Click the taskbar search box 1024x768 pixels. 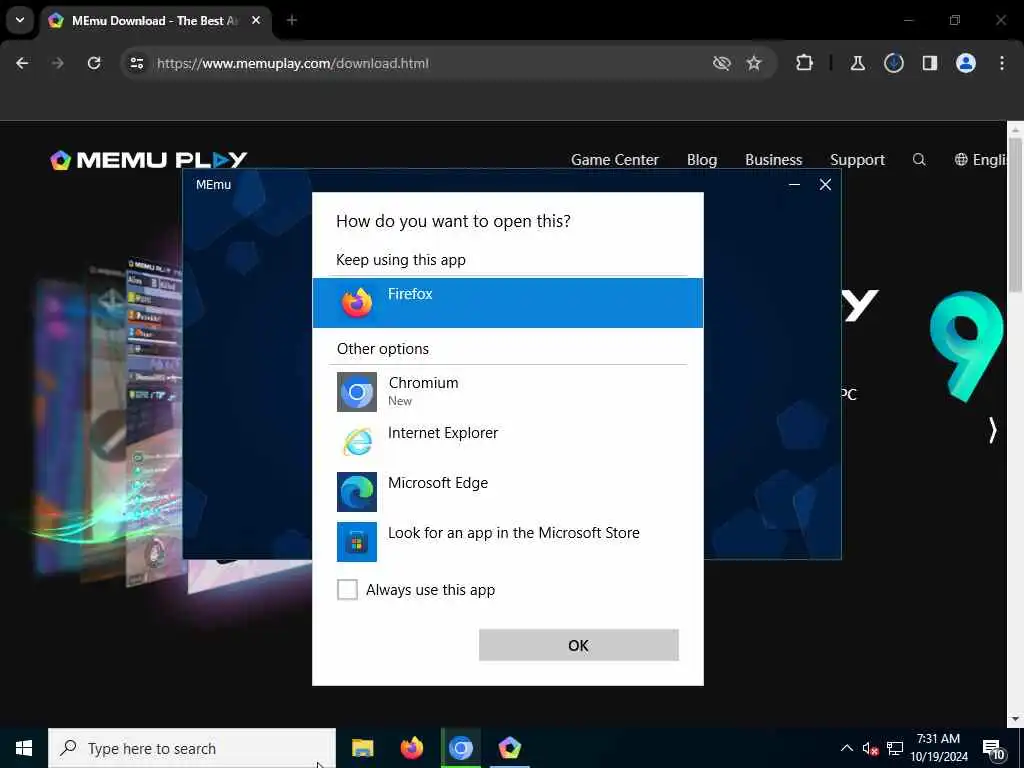192,748
